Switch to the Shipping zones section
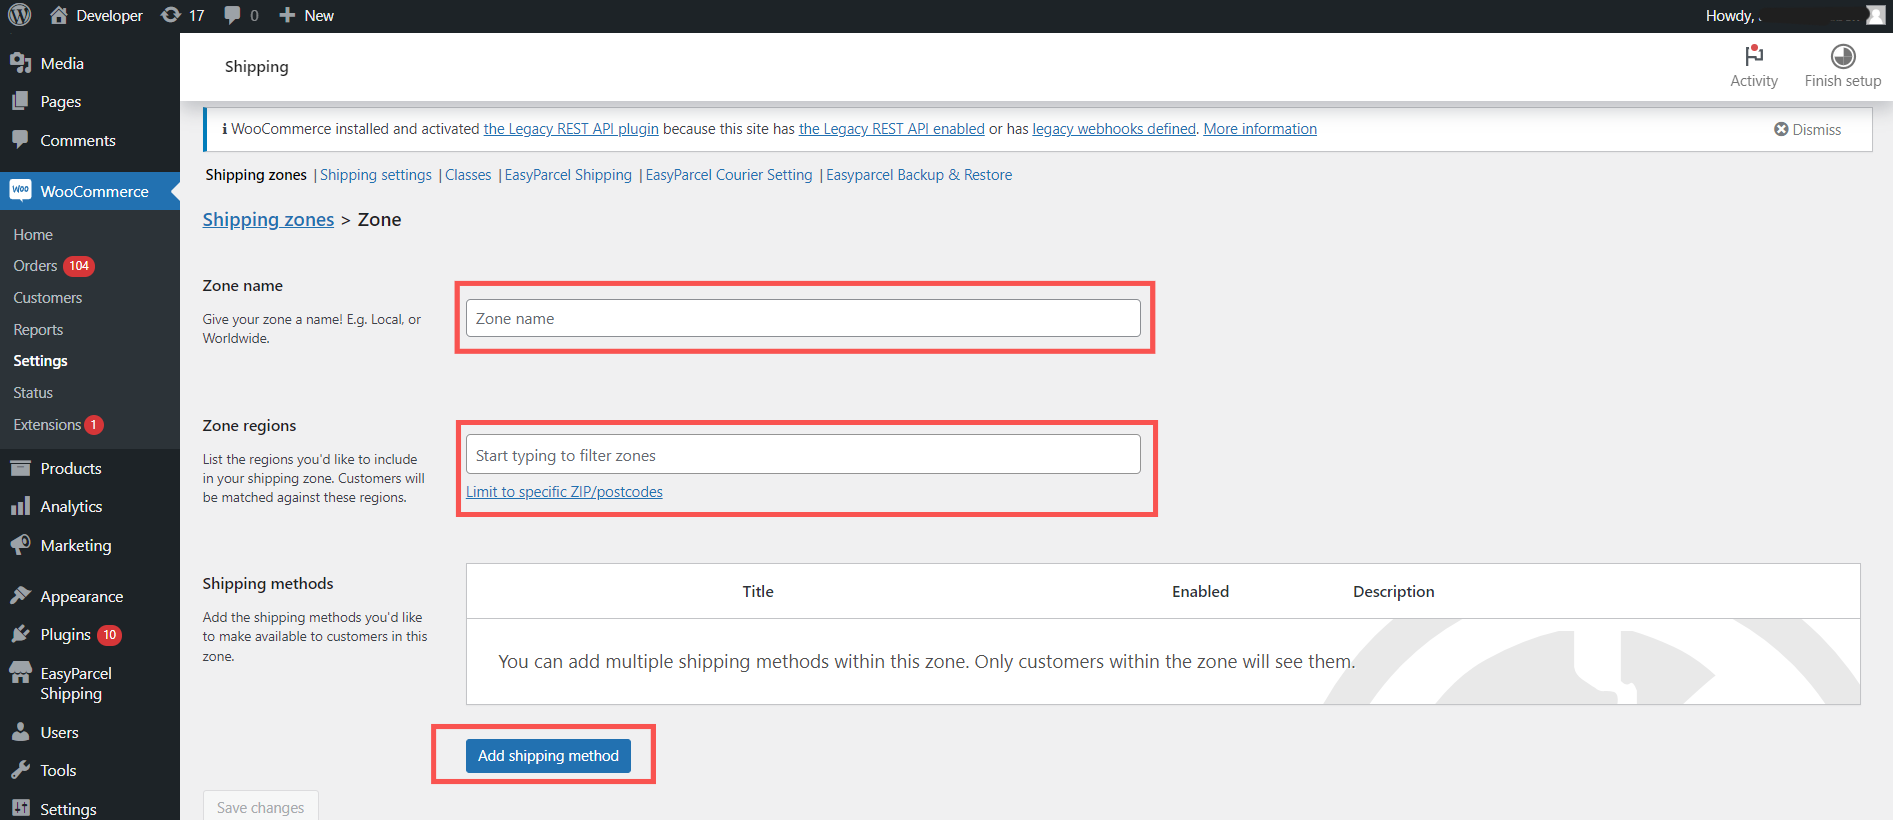Image resolution: width=1893 pixels, height=820 pixels. [x=256, y=175]
